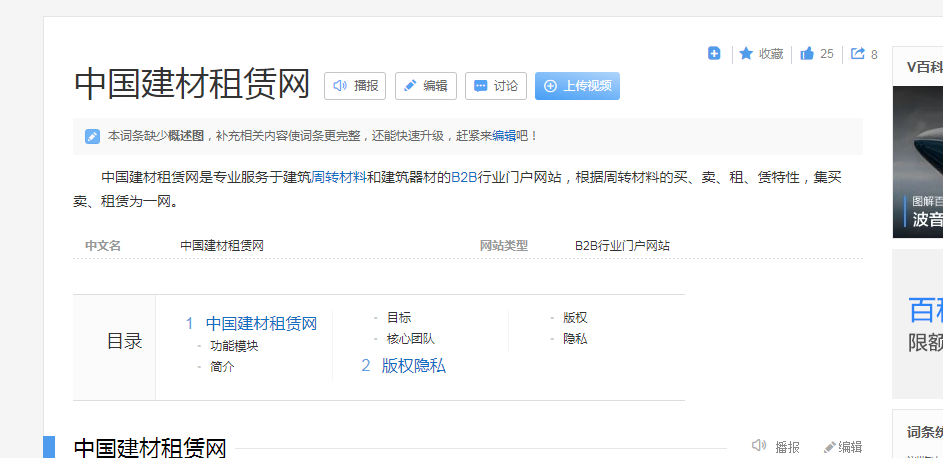Click the main page title 中国建材租赁网
943x458 pixels.
pos(192,84)
